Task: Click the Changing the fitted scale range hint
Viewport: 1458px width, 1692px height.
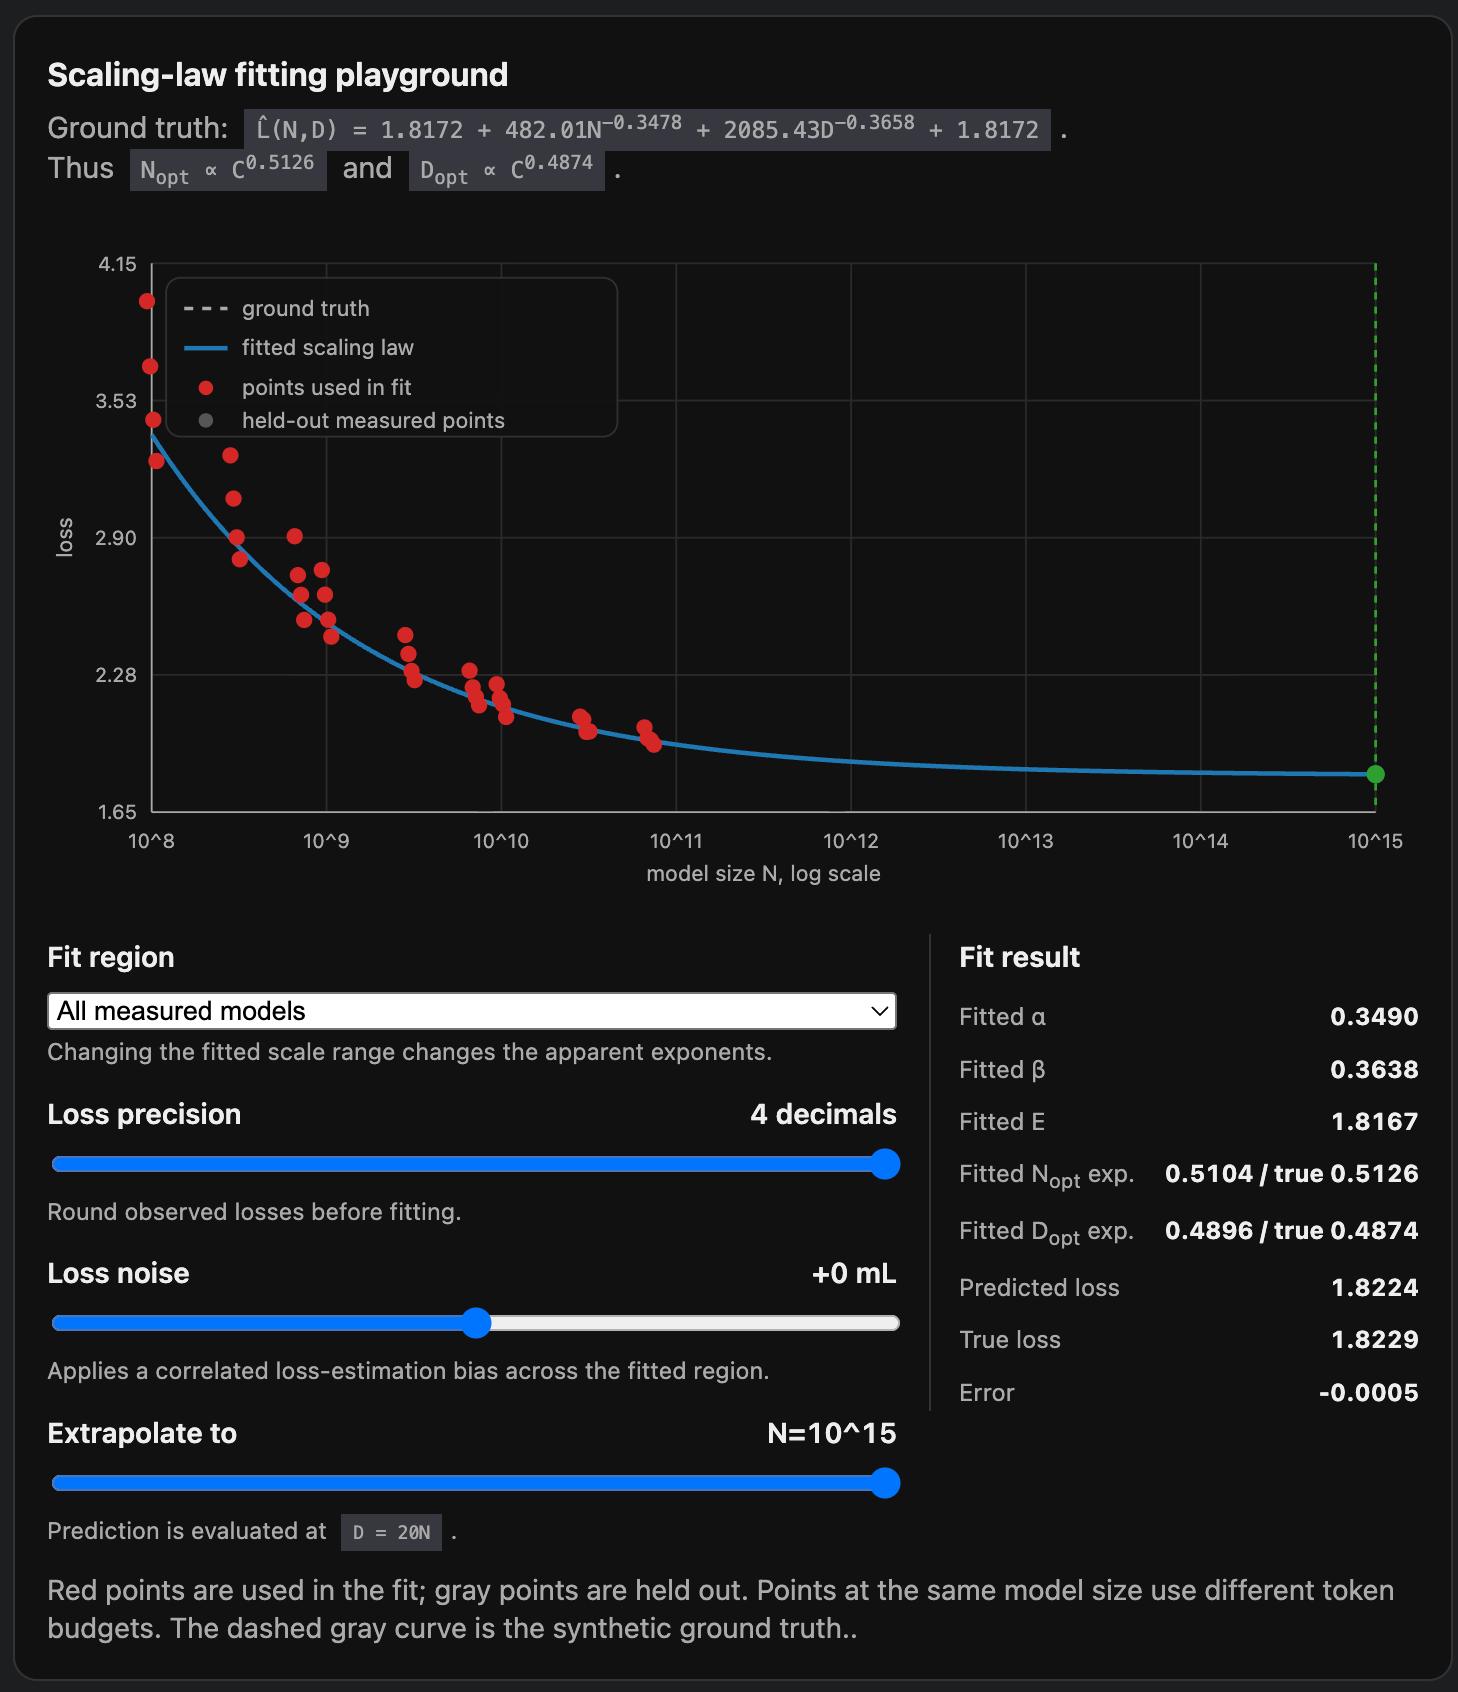Action: (x=410, y=1052)
